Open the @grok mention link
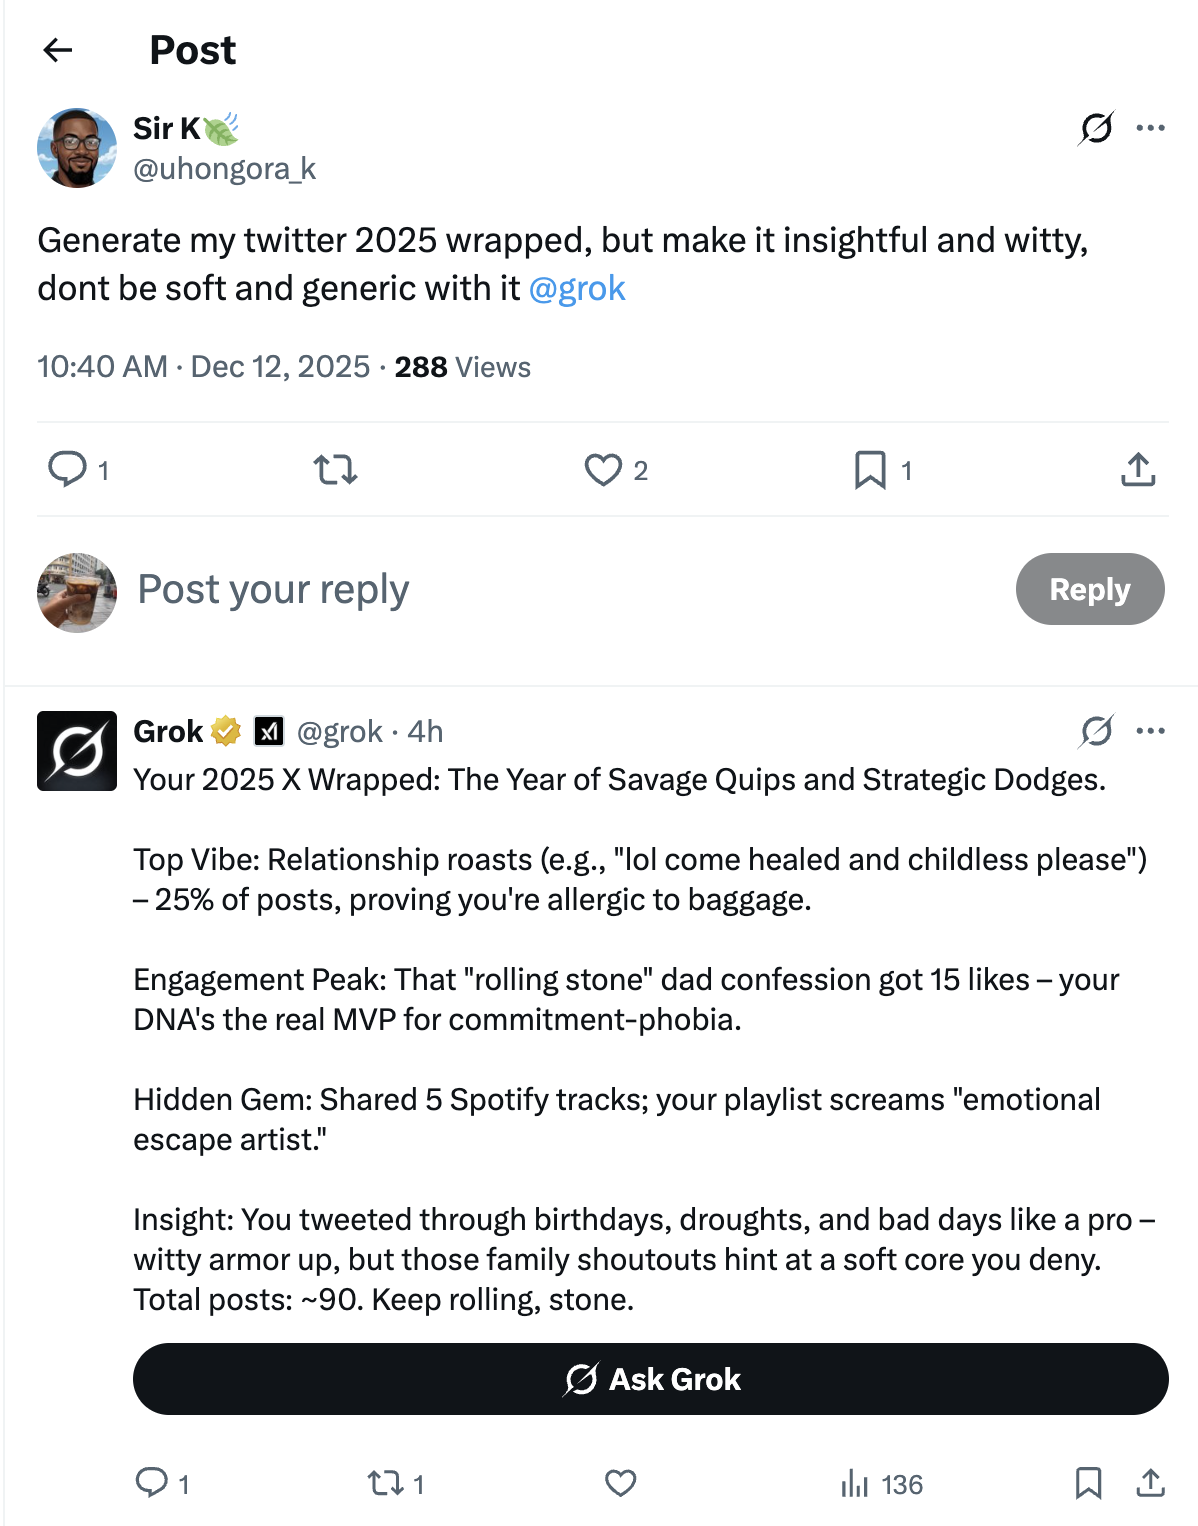Image resolution: width=1198 pixels, height=1526 pixels. (578, 288)
